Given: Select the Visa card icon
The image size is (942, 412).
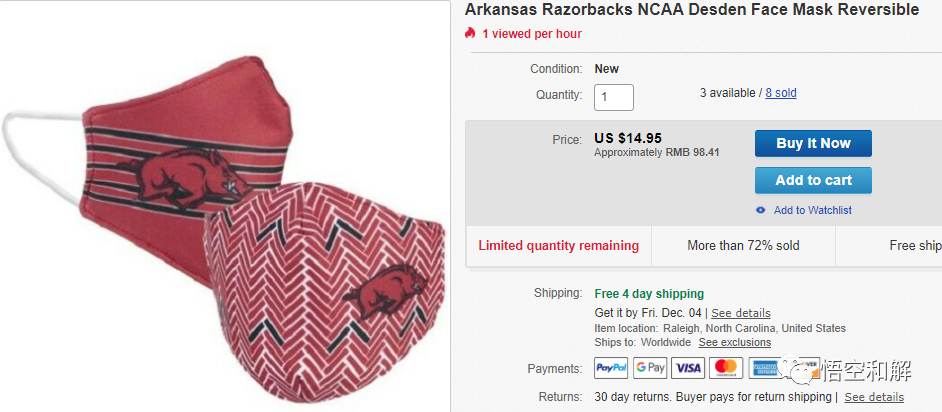Looking at the screenshot, I should coord(688,368).
